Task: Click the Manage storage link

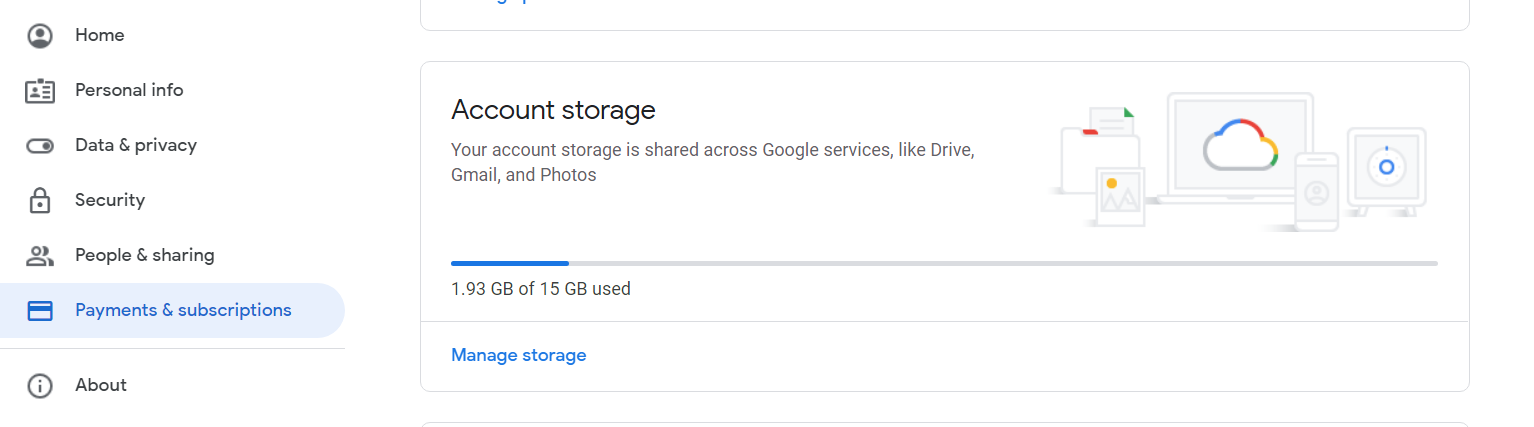Action: click(x=519, y=355)
